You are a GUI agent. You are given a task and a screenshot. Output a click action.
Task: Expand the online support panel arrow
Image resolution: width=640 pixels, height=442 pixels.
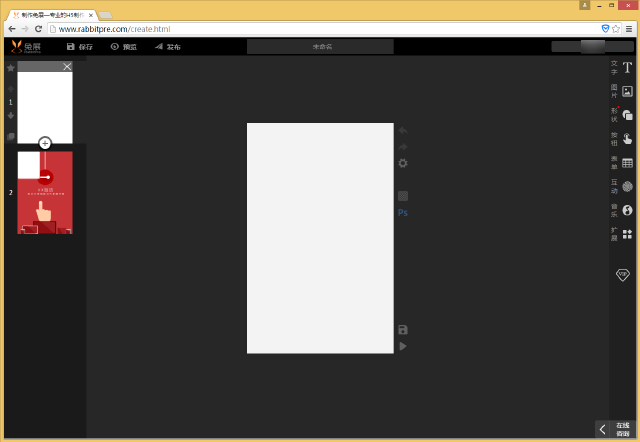(602, 429)
